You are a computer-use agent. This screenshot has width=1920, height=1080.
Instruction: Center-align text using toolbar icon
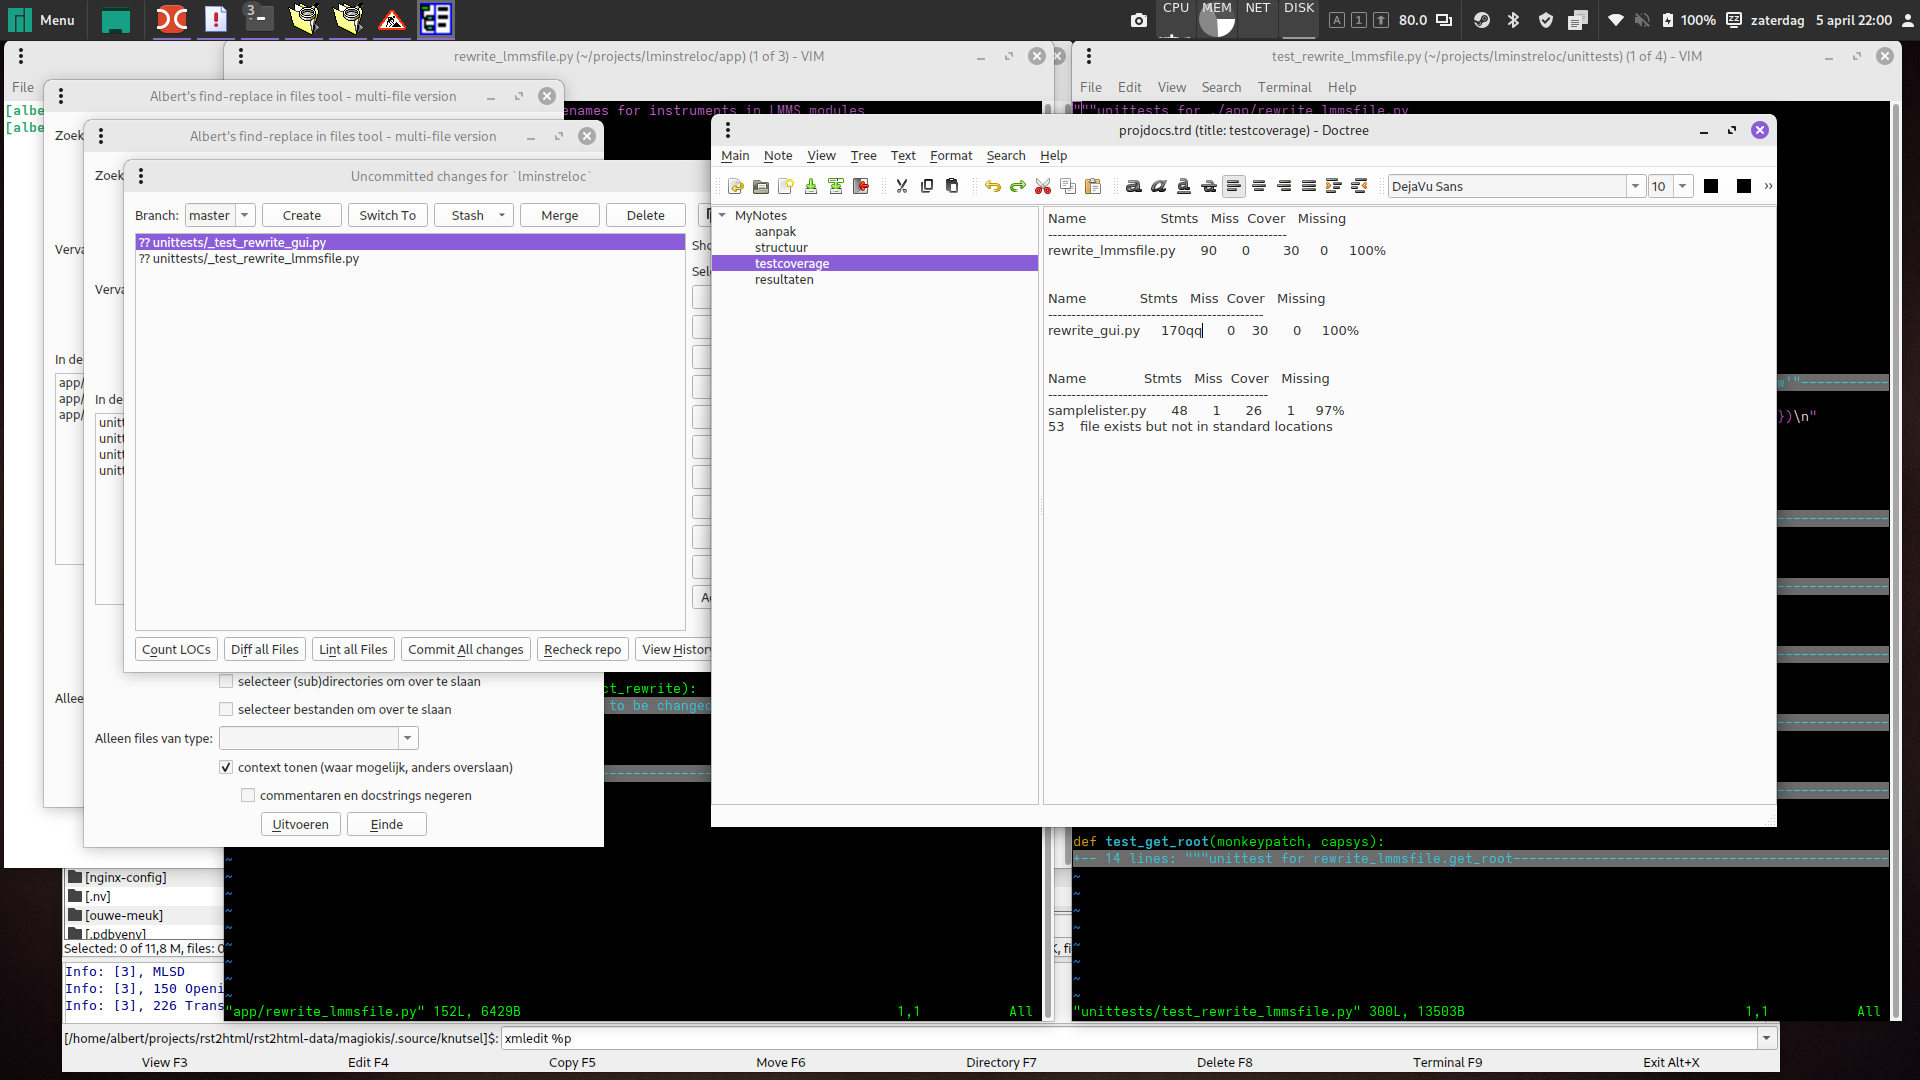pyautogui.click(x=1259, y=186)
